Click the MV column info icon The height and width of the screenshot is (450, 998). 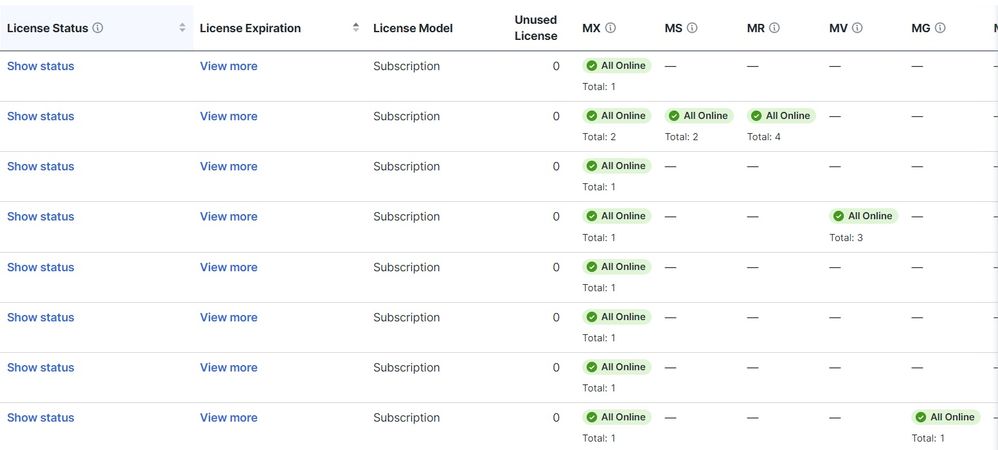(x=858, y=28)
